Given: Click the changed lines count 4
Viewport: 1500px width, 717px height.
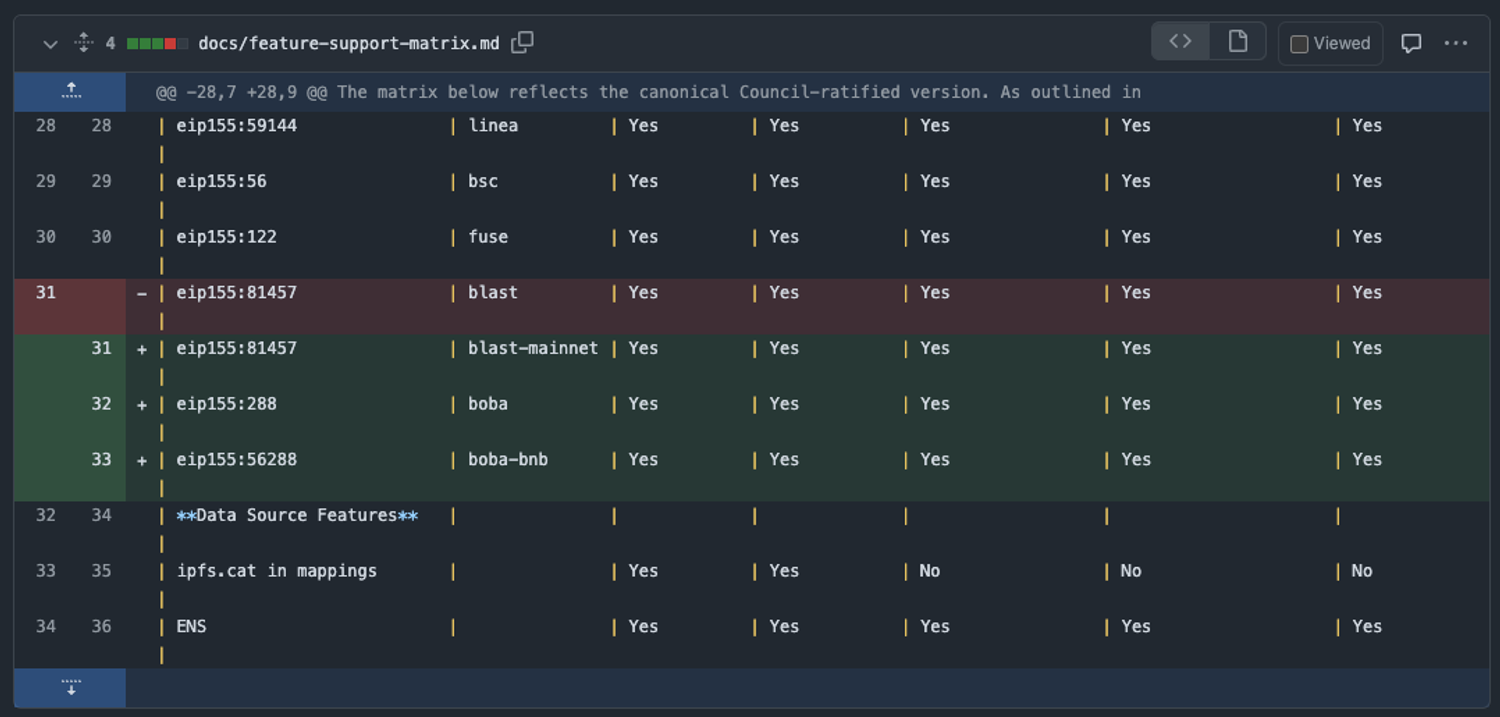Looking at the screenshot, I should click(x=110, y=44).
